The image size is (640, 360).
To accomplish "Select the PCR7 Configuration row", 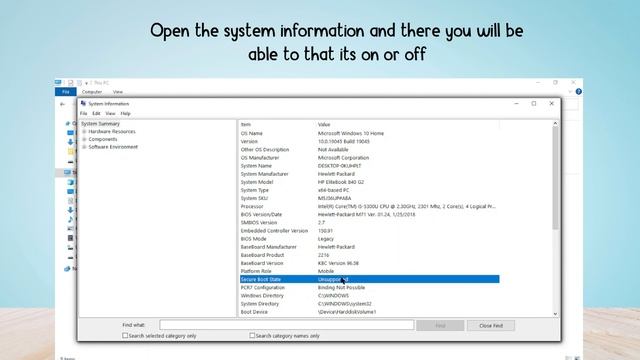I will [x=369, y=287].
